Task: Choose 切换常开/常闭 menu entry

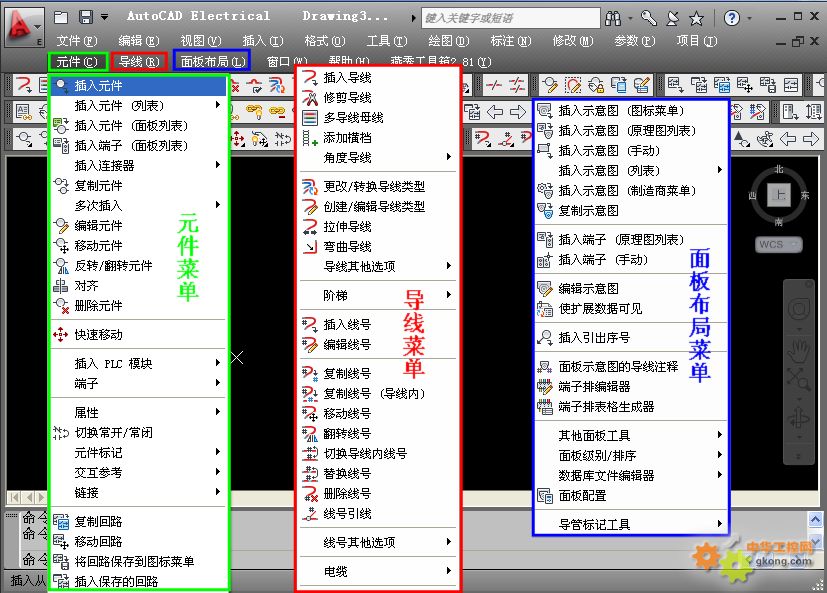Action: 139,433
